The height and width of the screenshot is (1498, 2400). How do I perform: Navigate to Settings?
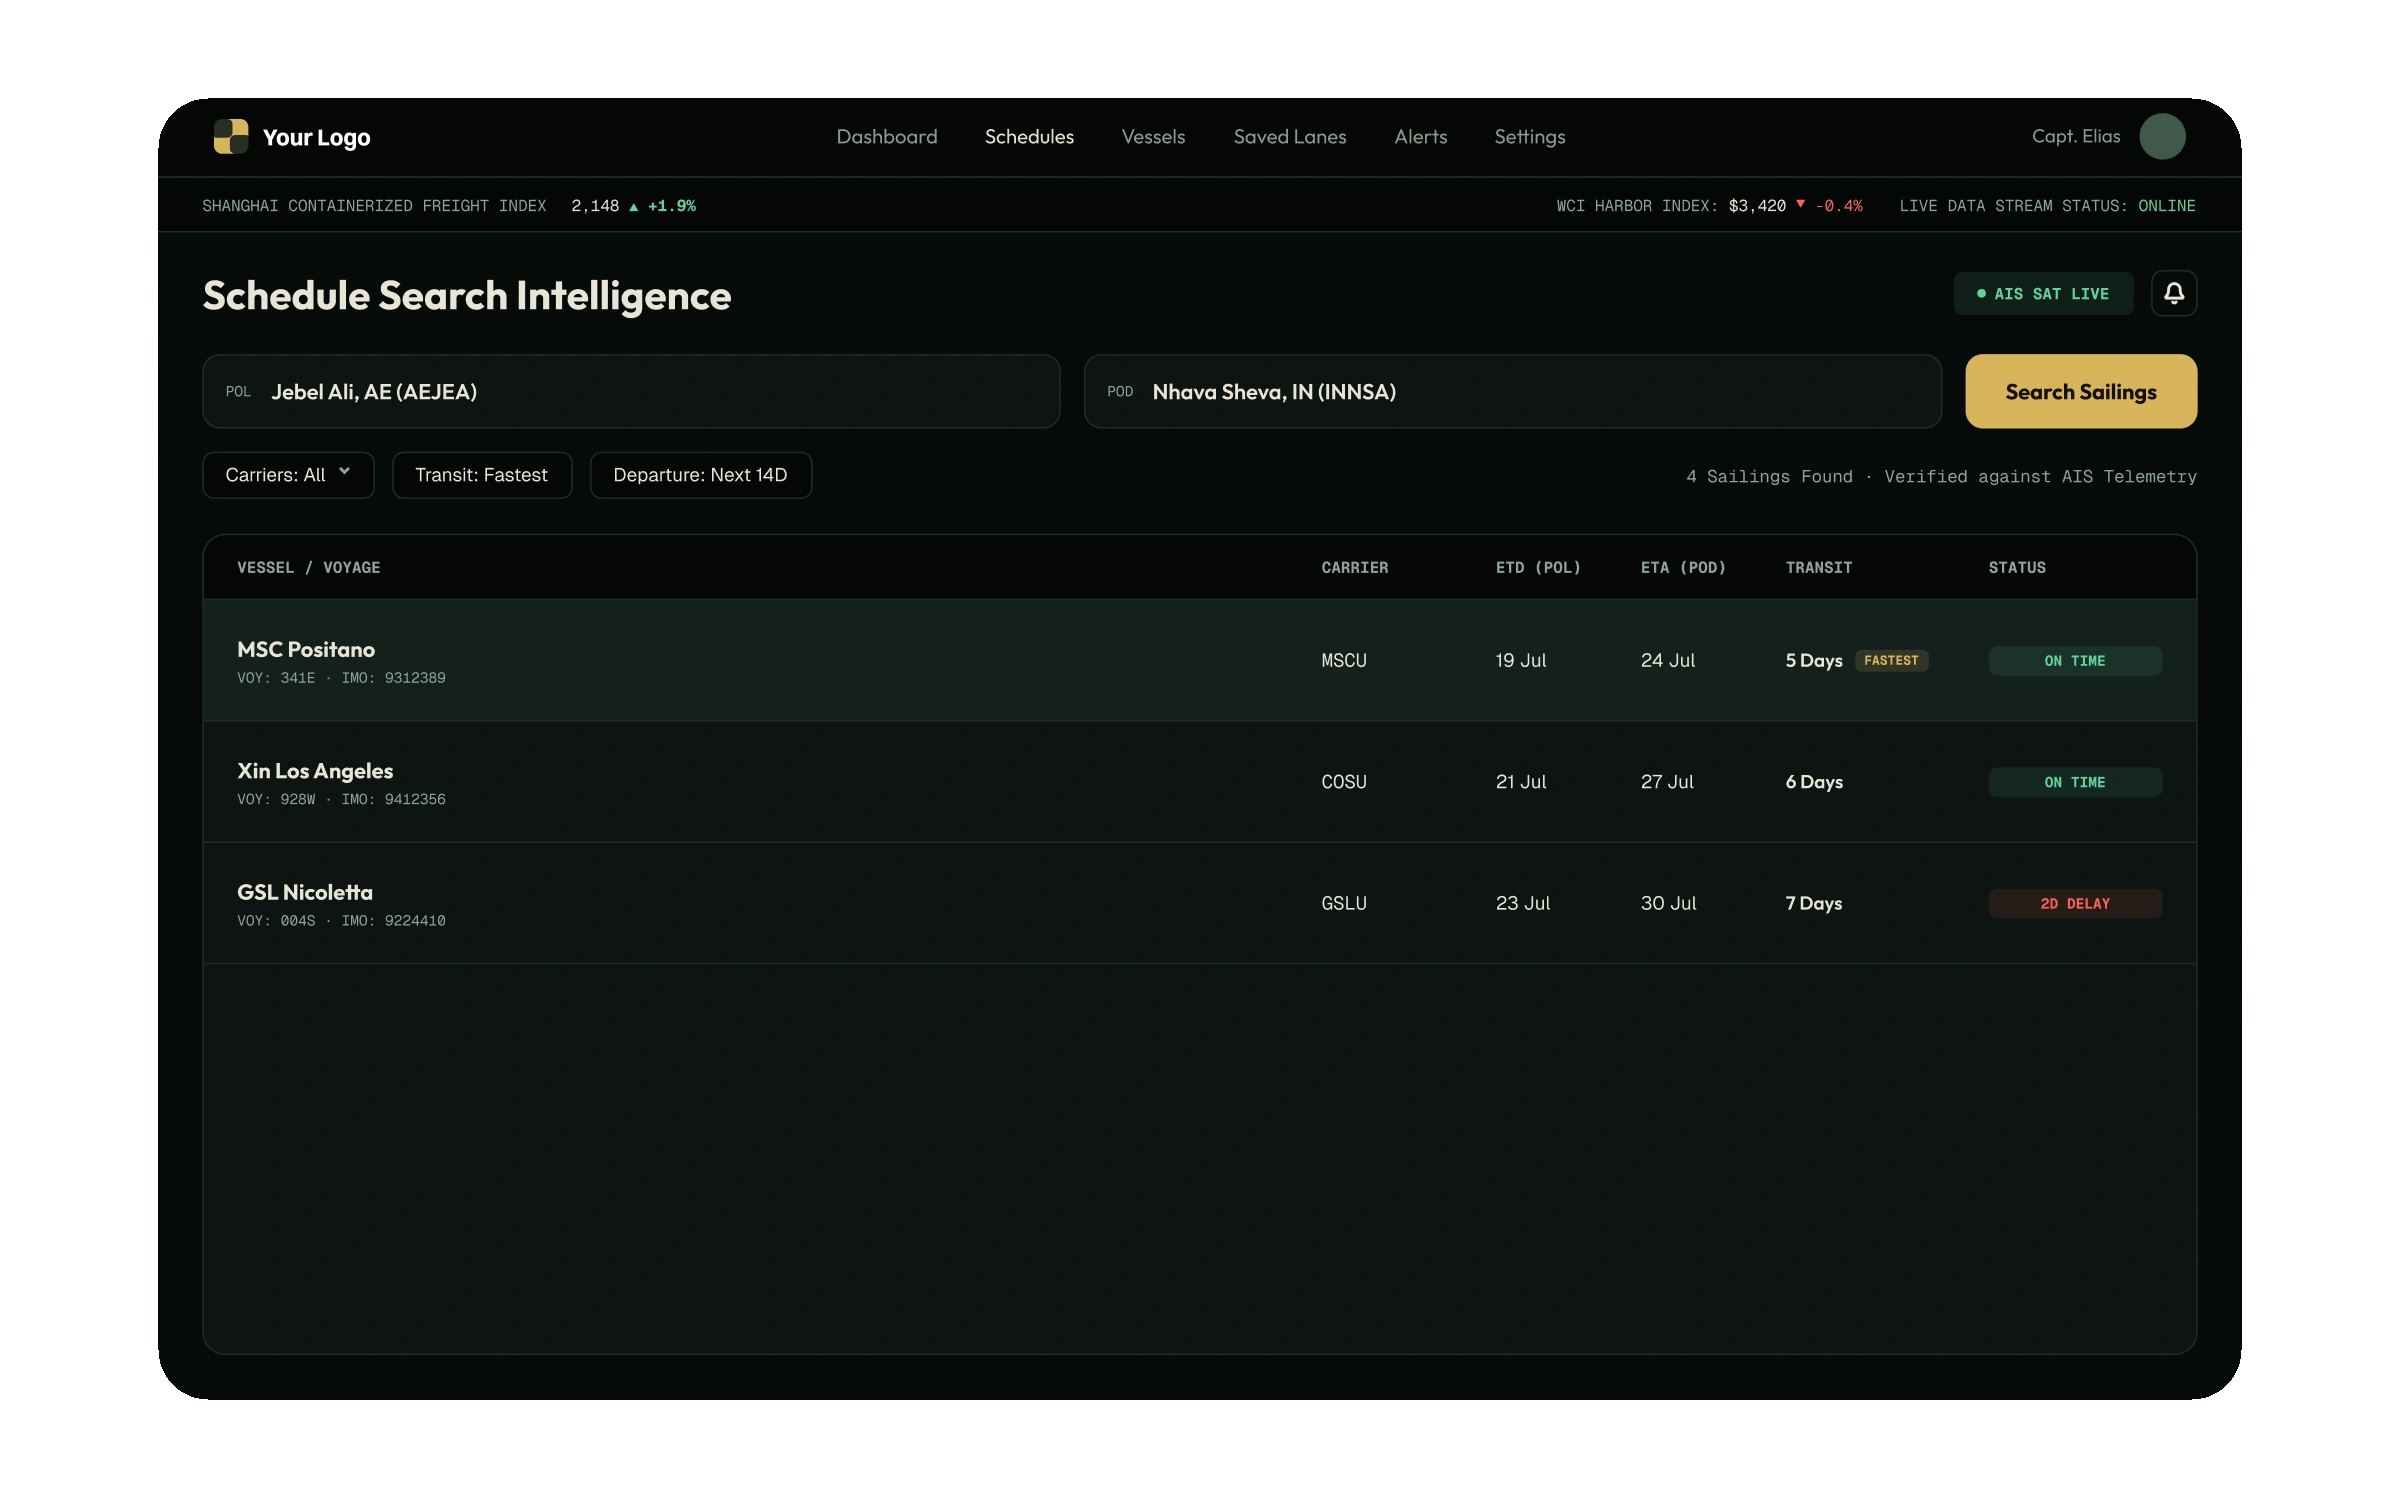coord(1530,137)
